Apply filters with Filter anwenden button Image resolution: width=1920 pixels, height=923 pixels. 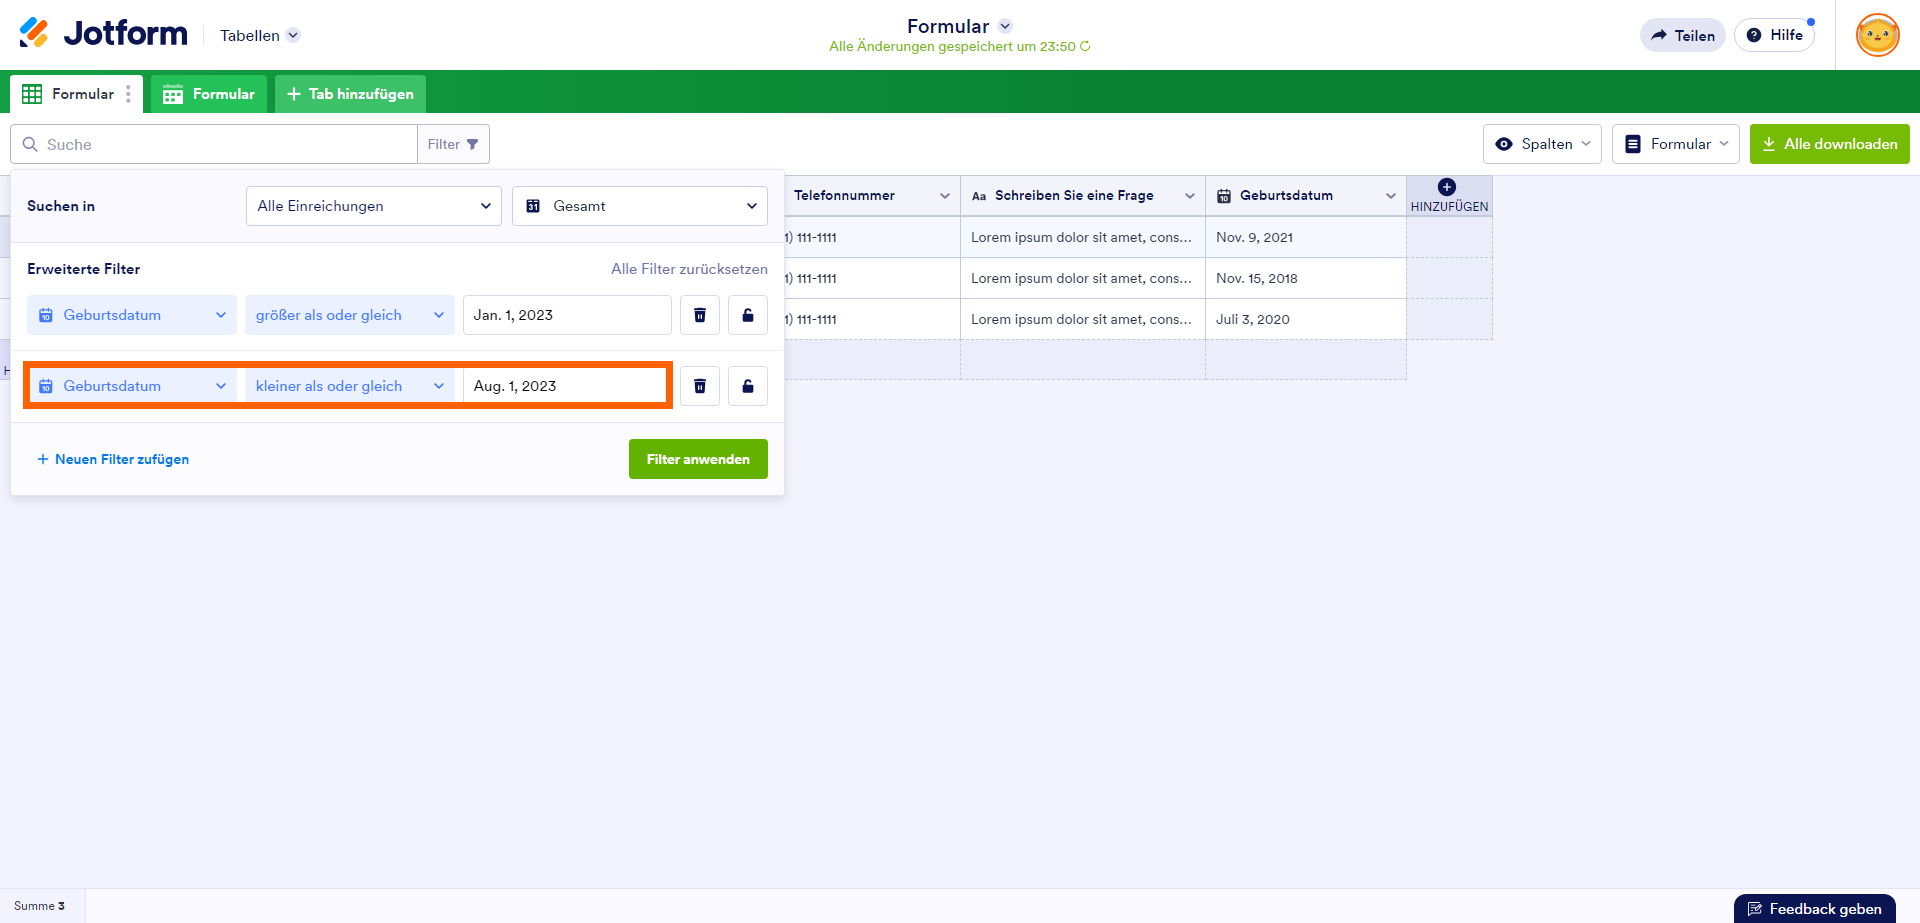click(698, 459)
